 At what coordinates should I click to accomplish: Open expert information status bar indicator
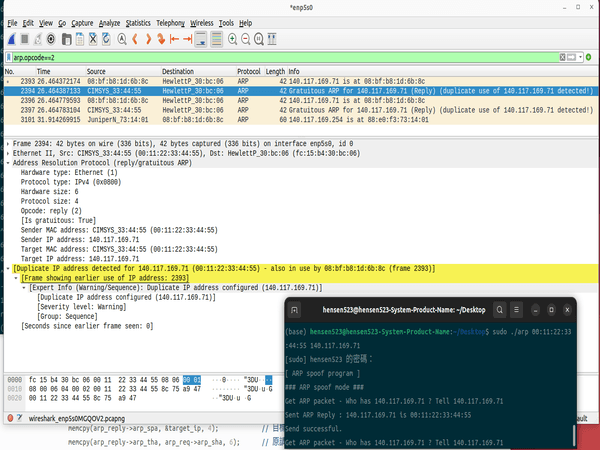[x=10, y=418]
